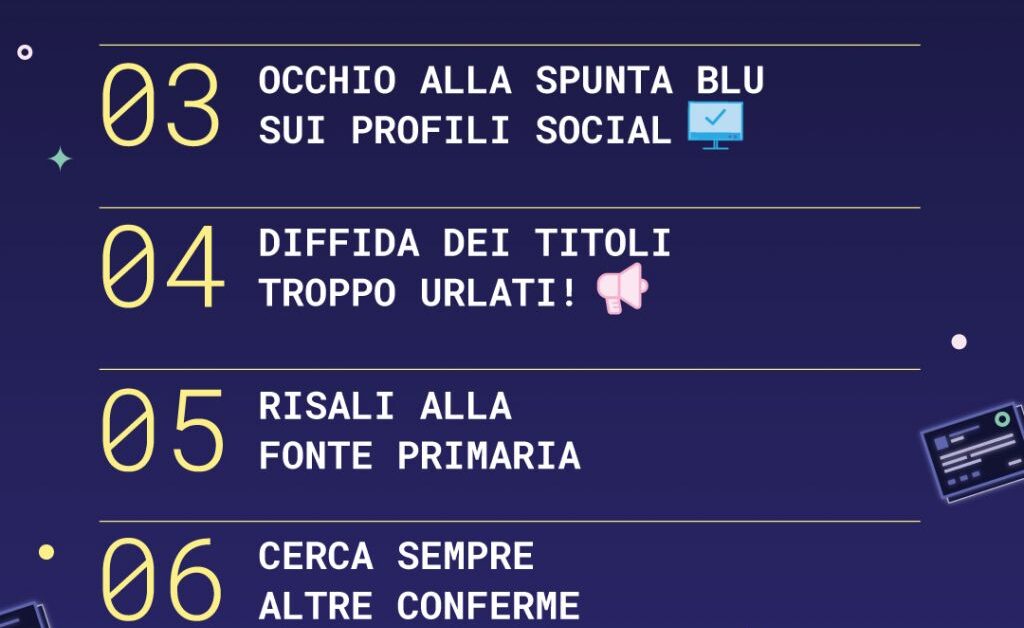This screenshot has width=1024, height=628.
Task: Click the blue monitor checkmark icon
Action: pyautogui.click(x=715, y=125)
